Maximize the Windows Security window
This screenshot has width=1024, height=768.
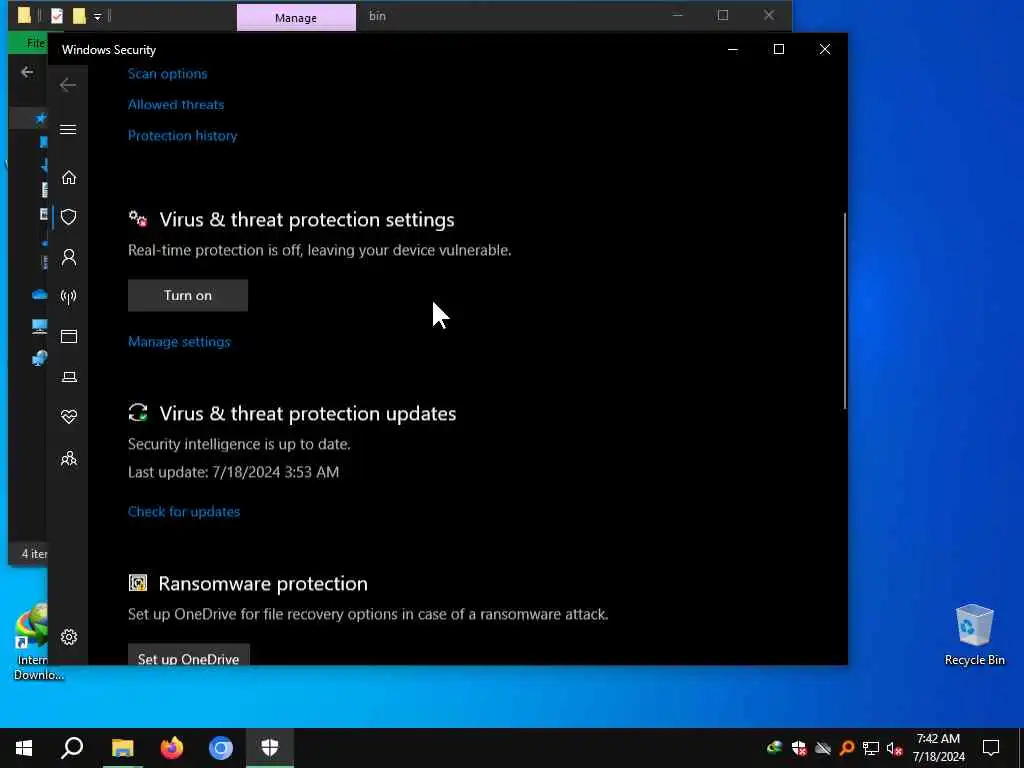pos(778,50)
